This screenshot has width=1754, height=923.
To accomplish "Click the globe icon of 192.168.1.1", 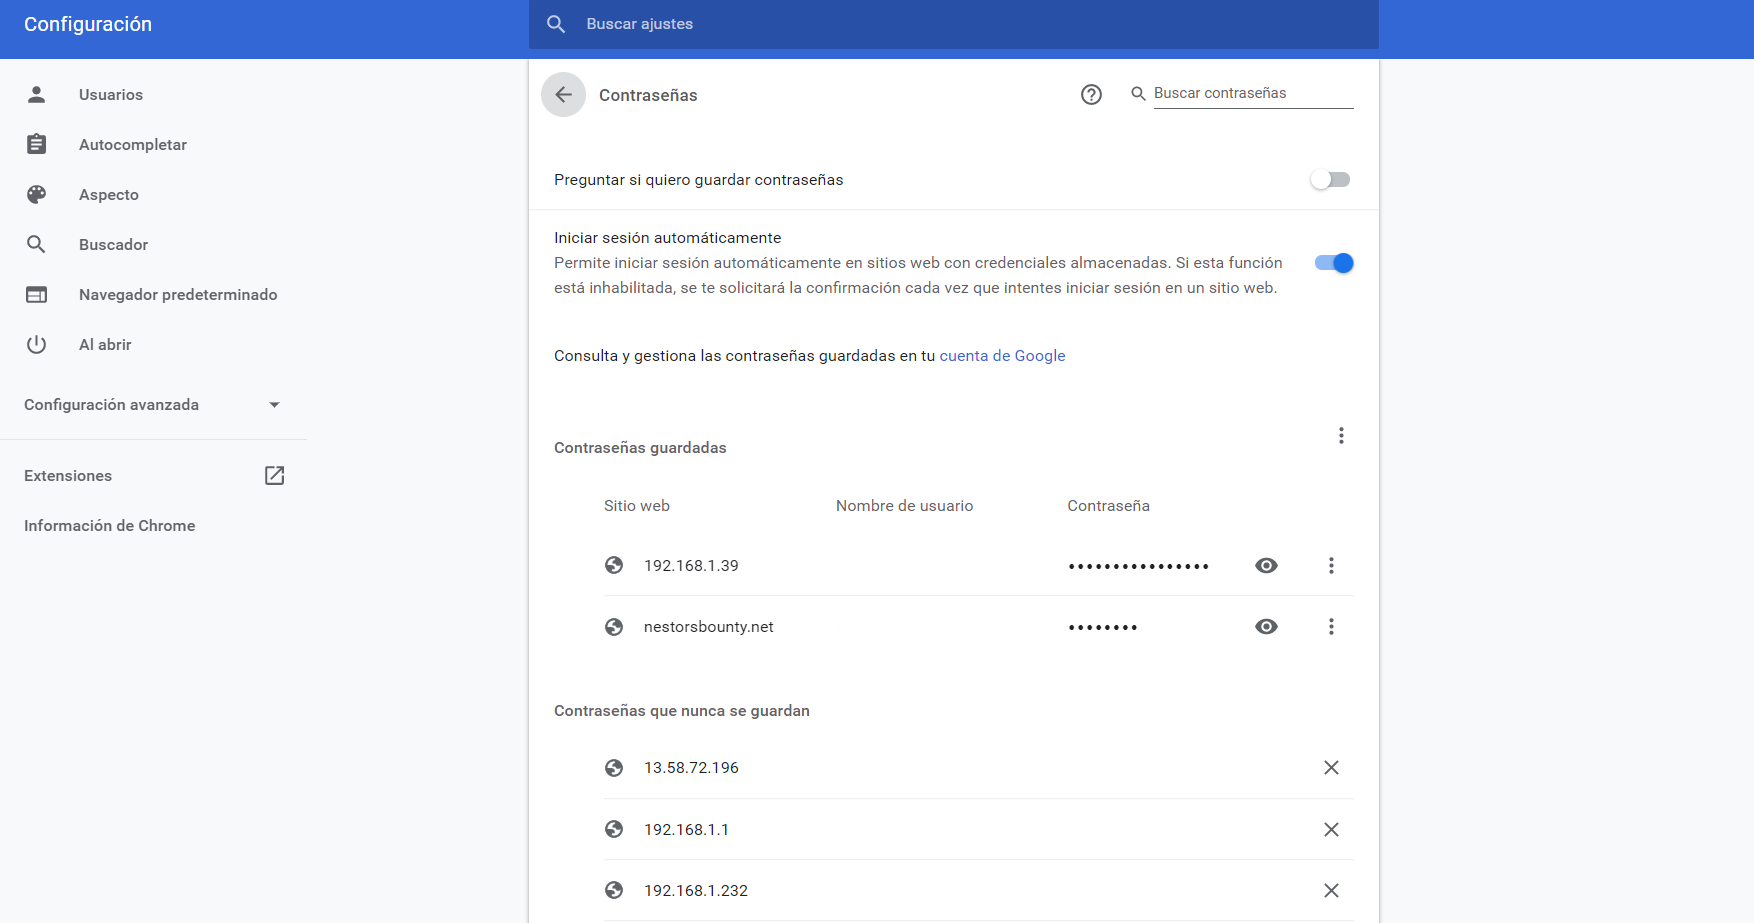I will (614, 829).
